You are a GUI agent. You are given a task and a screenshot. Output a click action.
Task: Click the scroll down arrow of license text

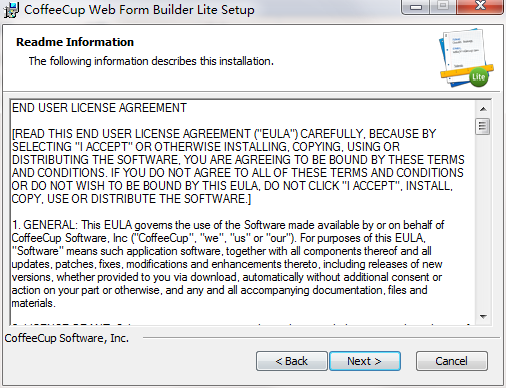click(483, 316)
